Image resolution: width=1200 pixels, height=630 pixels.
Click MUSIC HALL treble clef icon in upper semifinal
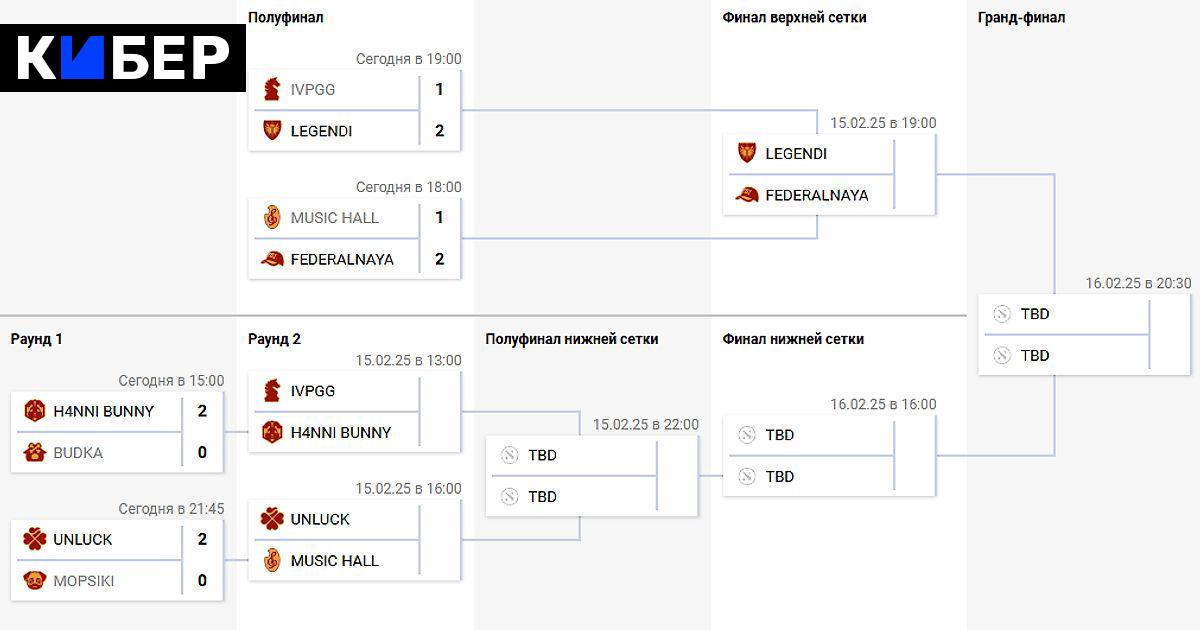click(272, 218)
